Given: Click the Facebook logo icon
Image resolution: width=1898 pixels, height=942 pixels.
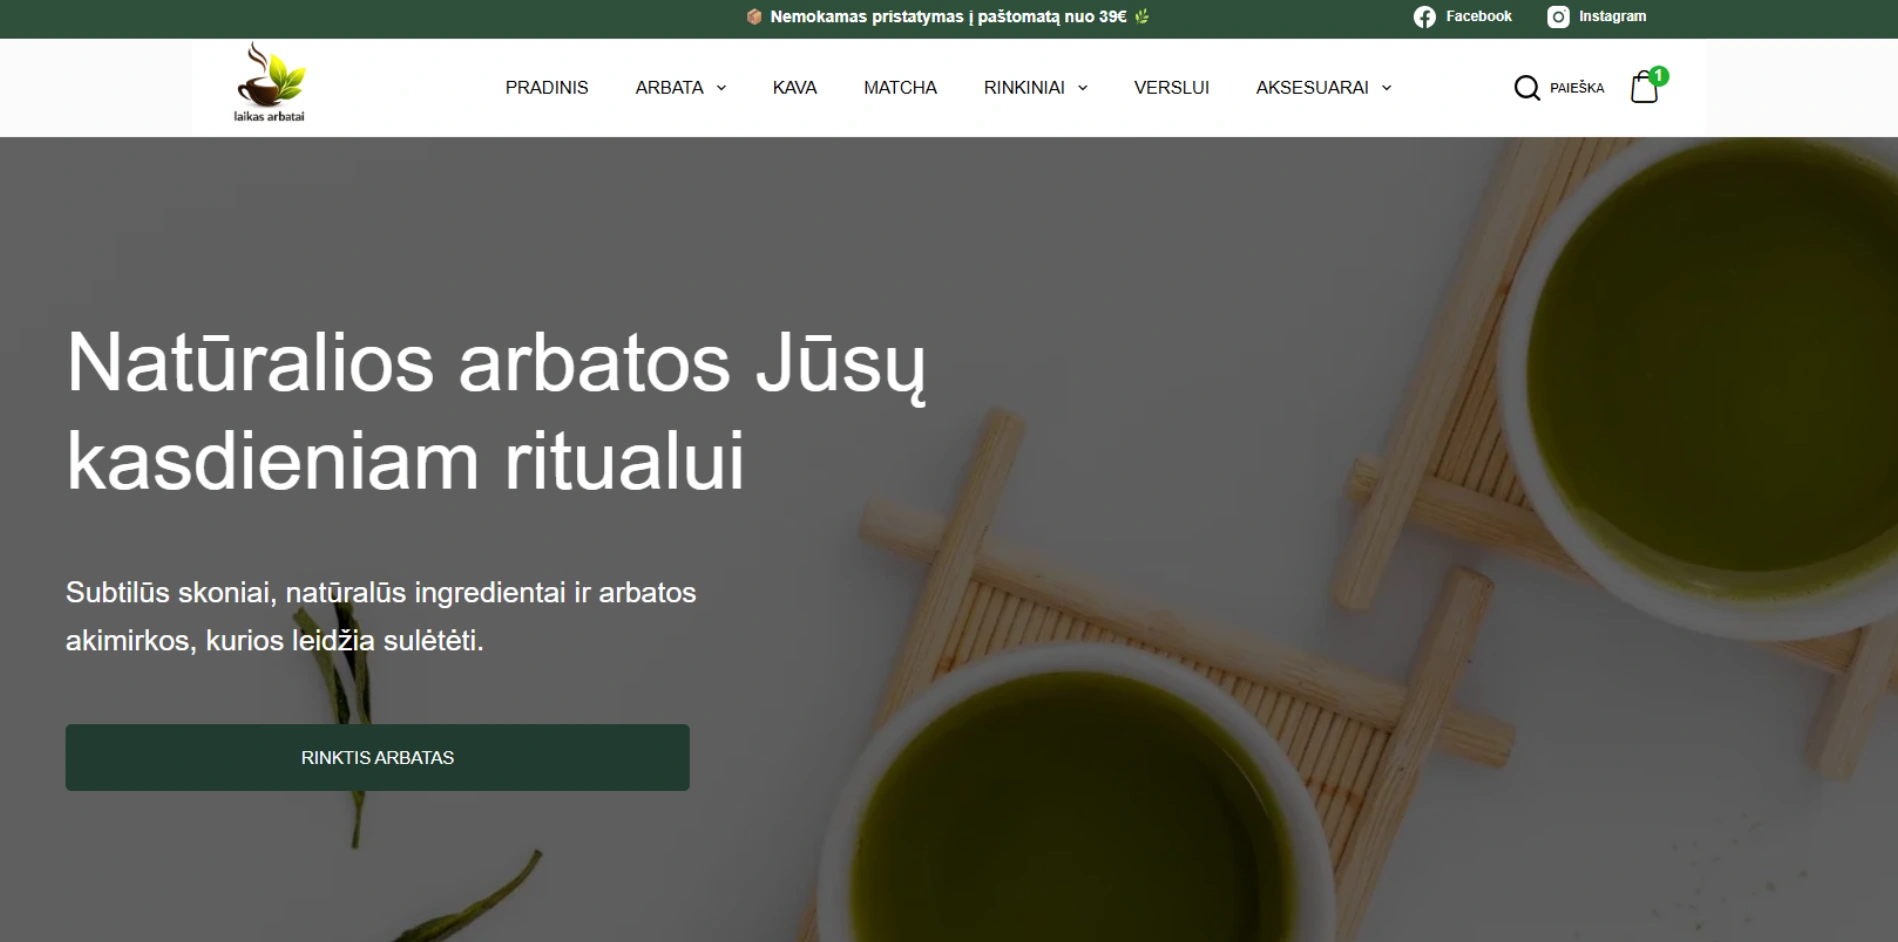Looking at the screenshot, I should point(1424,17).
